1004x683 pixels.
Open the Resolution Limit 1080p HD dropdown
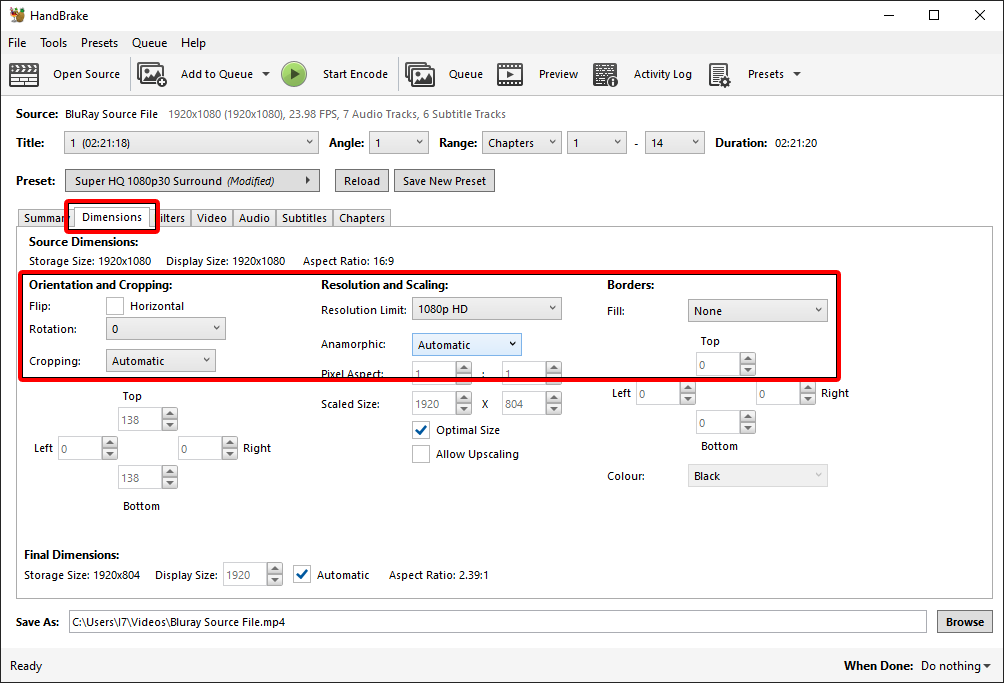tap(487, 309)
